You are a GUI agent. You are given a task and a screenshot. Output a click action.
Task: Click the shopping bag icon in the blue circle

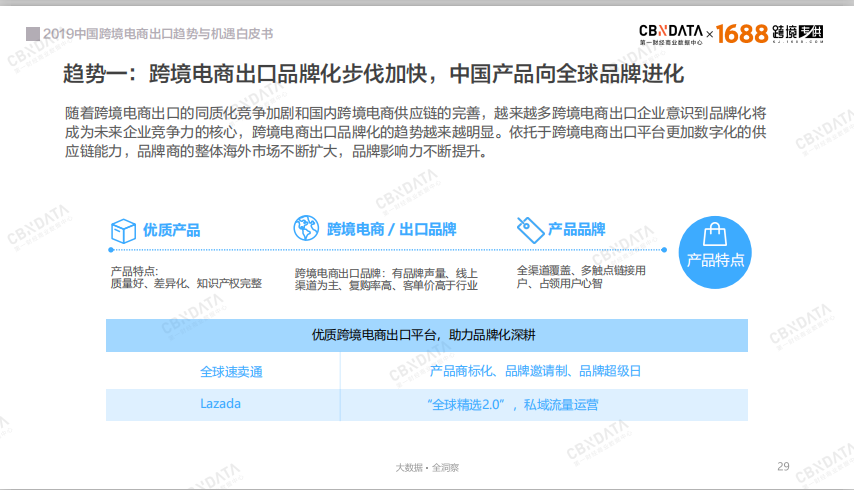point(715,235)
